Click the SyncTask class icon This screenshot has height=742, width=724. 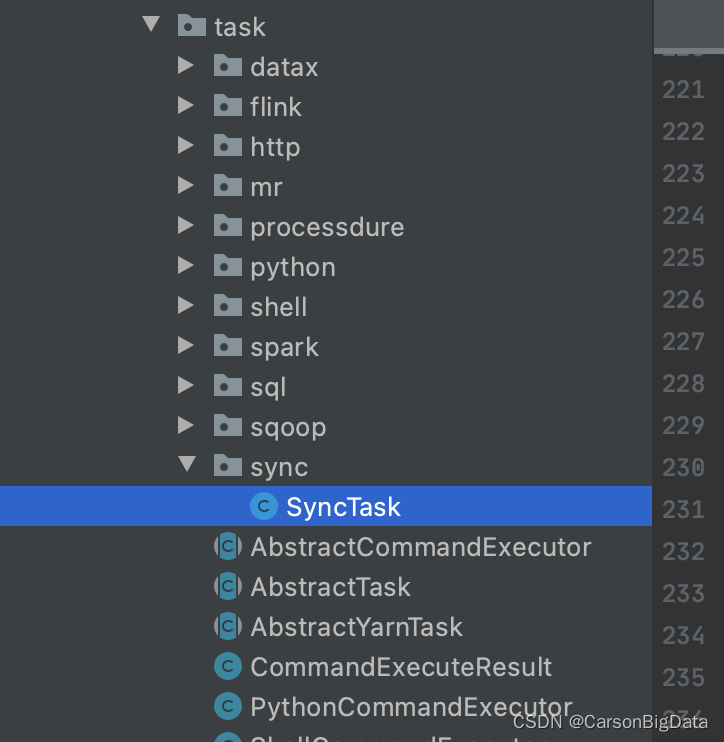pyautogui.click(x=264, y=506)
